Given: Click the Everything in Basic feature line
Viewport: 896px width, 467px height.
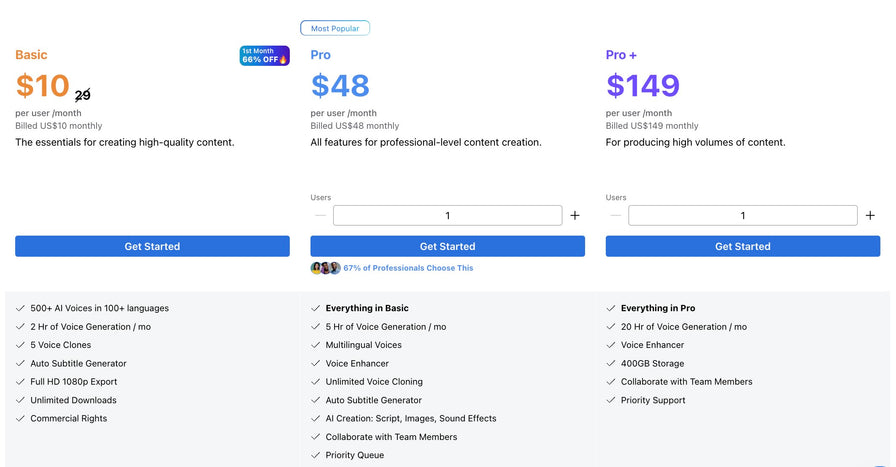Looking at the screenshot, I should [x=367, y=308].
